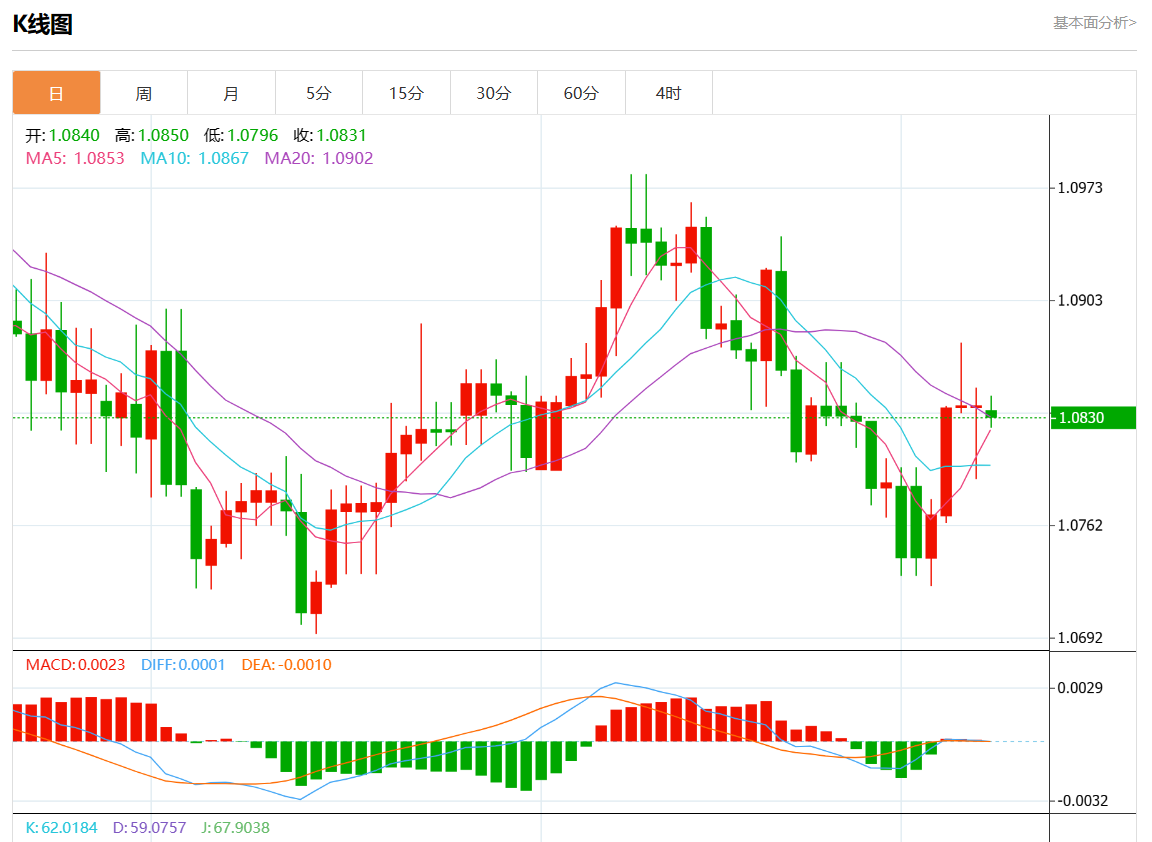Click the 收:1.0831 close price value
The width and height of the screenshot is (1152, 842).
tap(330, 135)
